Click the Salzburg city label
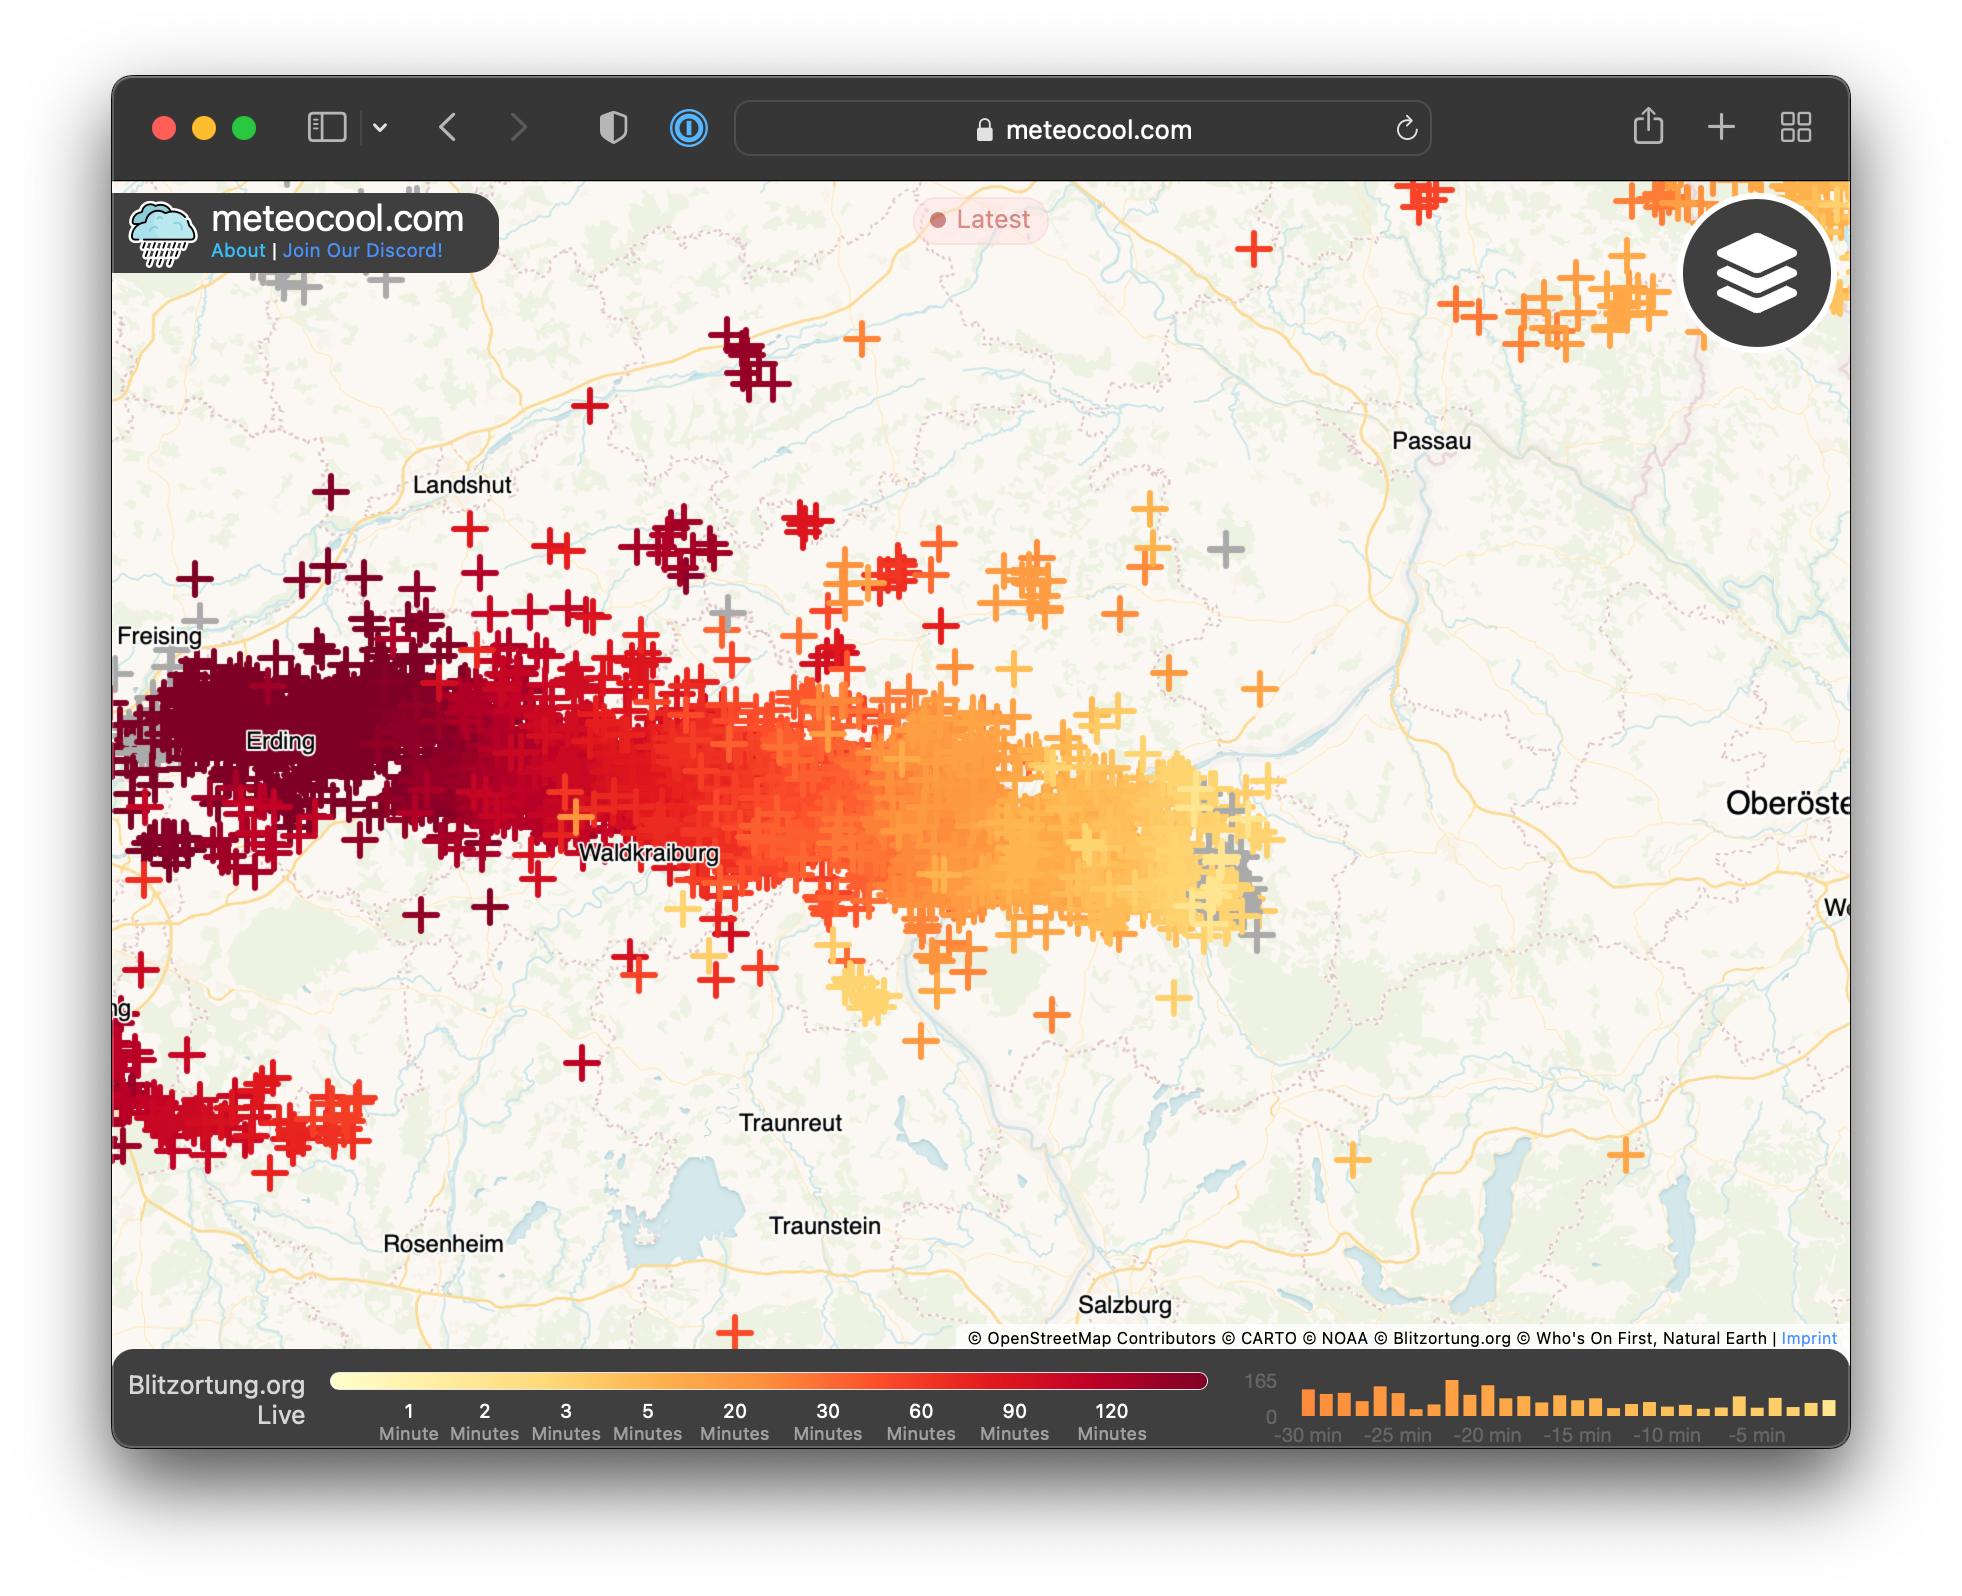 (x=1124, y=1305)
